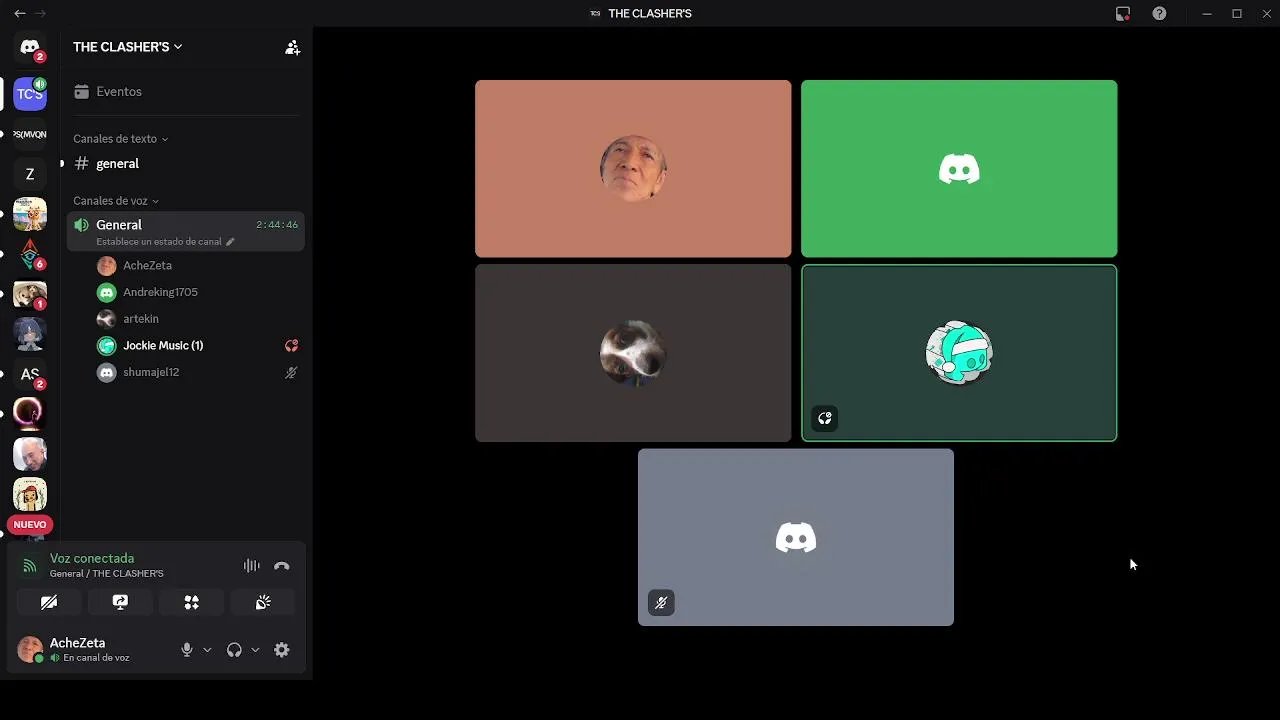Open the inbox icon in title bar
The width and height of the screenshot is (1280, 720).
1123,13
